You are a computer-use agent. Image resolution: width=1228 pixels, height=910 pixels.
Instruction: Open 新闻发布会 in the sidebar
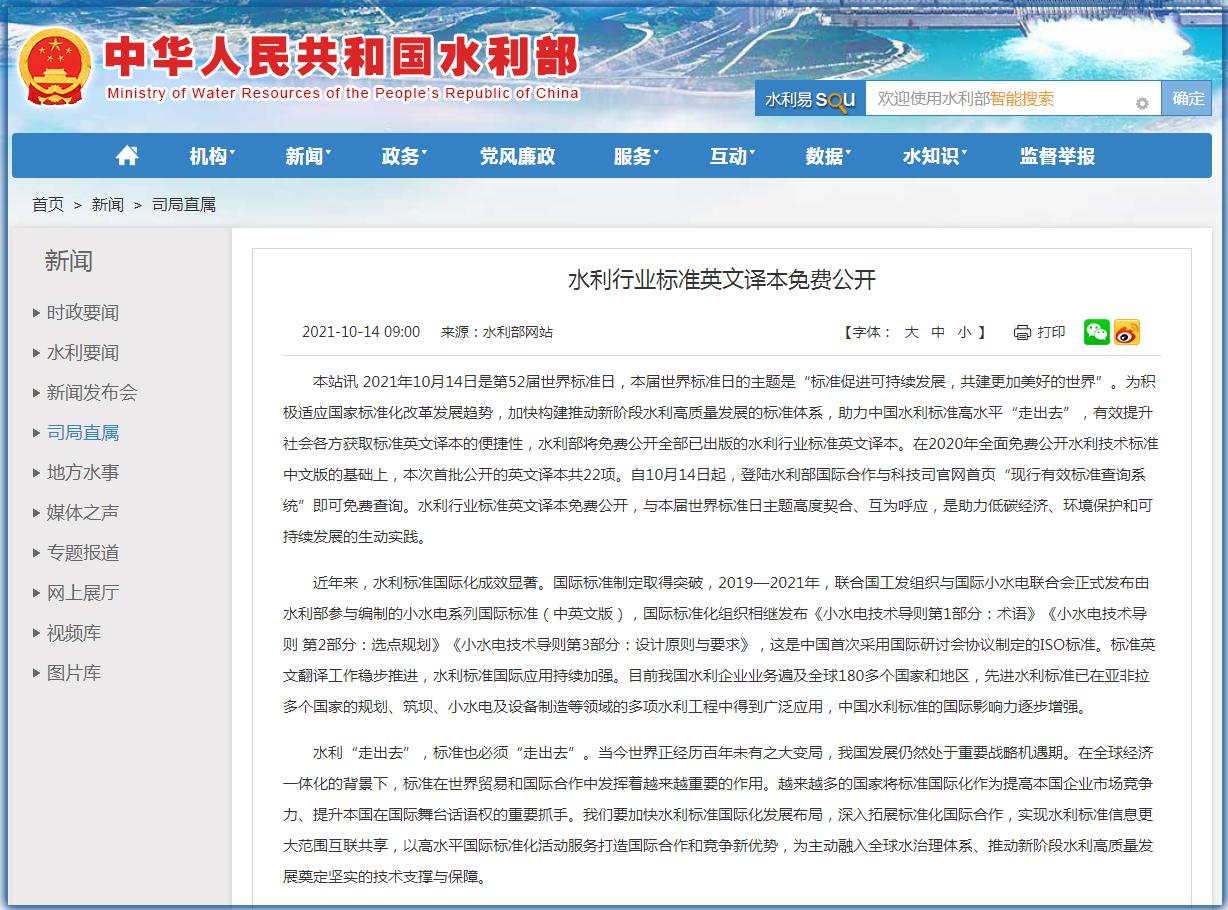tap(92, 392)
